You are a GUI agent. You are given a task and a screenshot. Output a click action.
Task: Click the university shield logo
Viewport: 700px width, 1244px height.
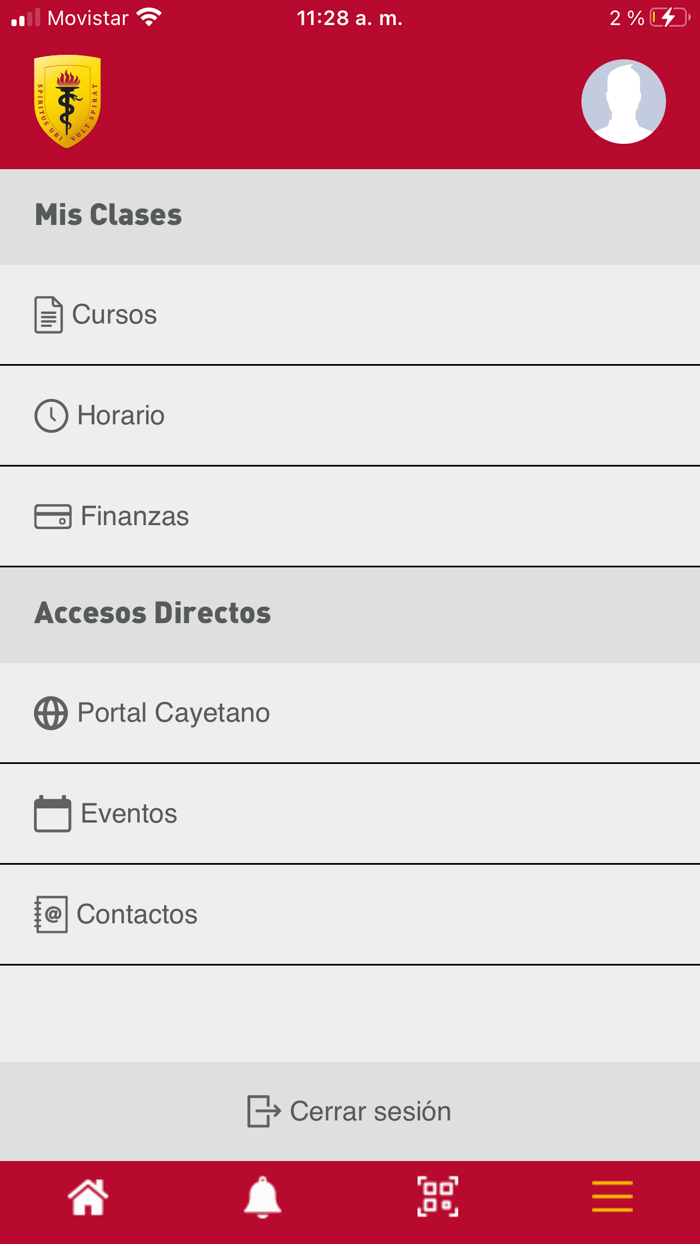coord(67,100)
